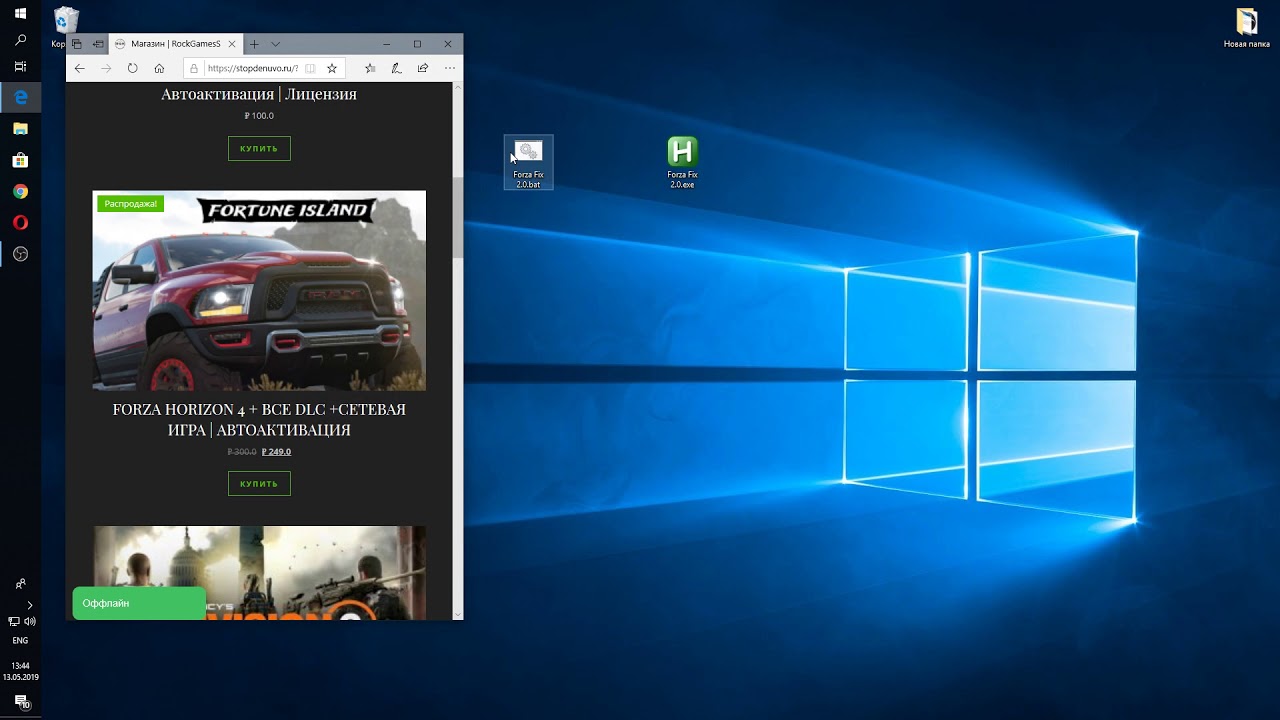This screenshot has height=720, width=1280.
Task: Share this page from Edge toolbar
Action: click(x=423, y=68)
